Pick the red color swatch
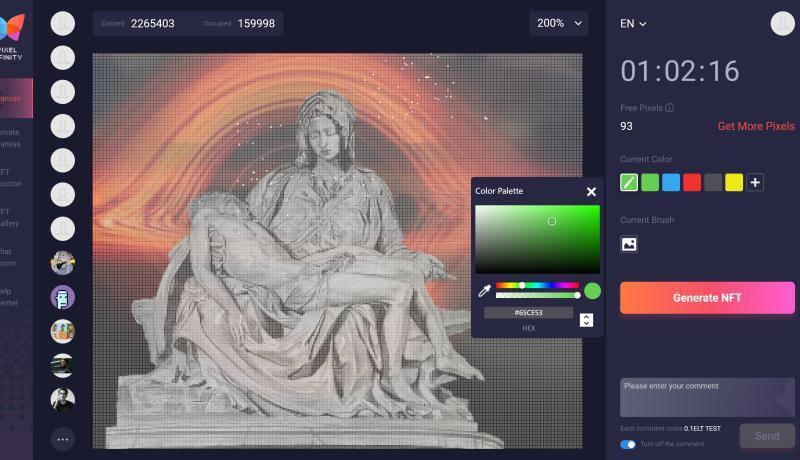 [x=692, y=183]
